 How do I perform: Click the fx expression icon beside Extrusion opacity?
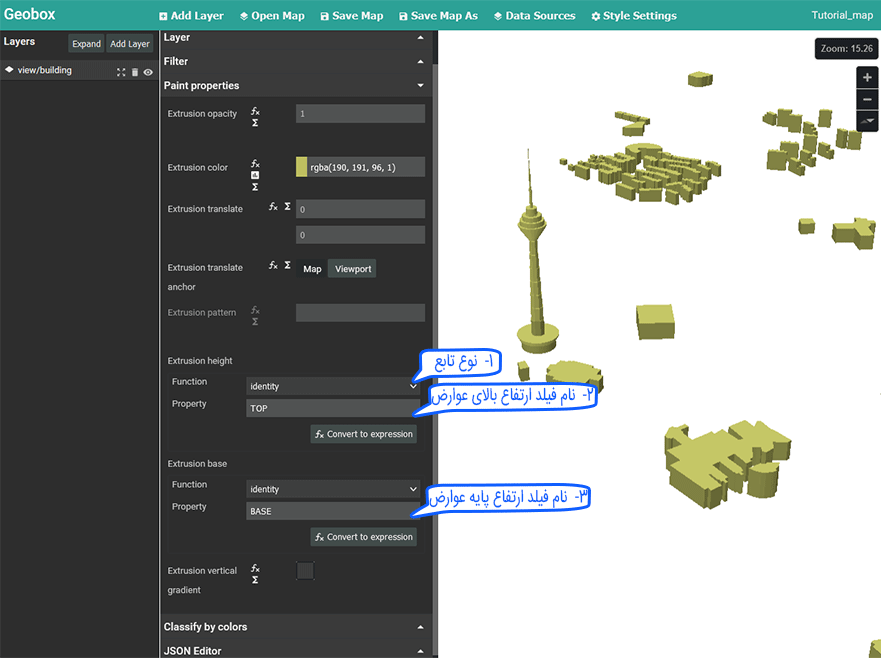pyautogui.click(x=255, y=110)
